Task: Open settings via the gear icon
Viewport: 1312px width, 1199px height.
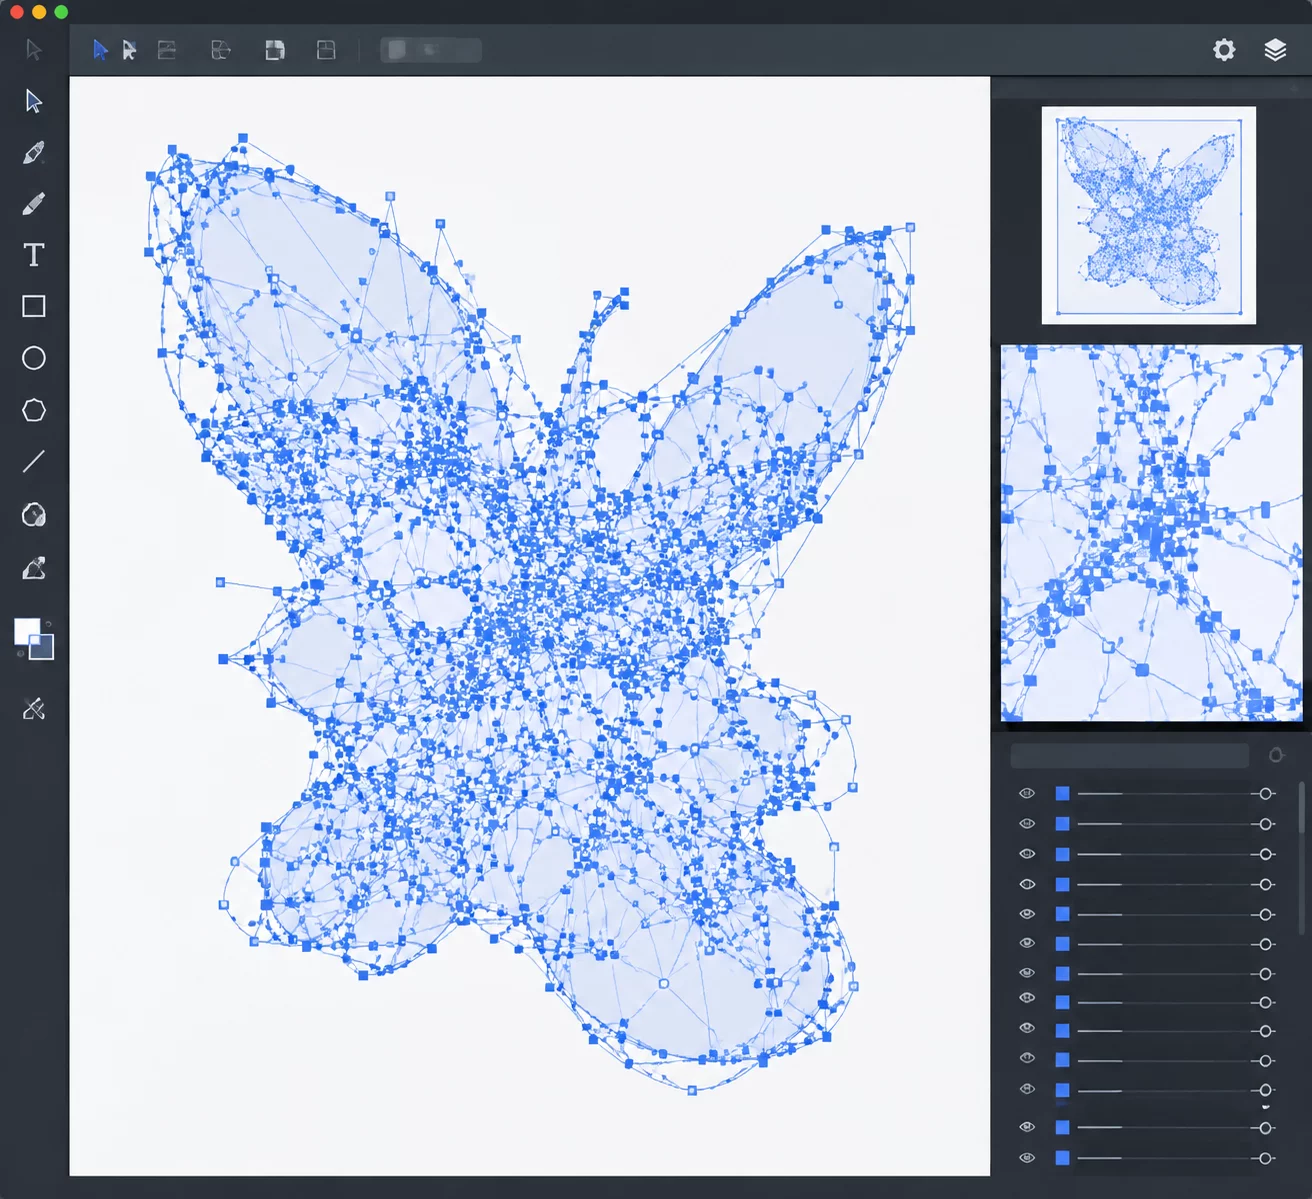Action: pyautogui.click(x=1224, y=50)
